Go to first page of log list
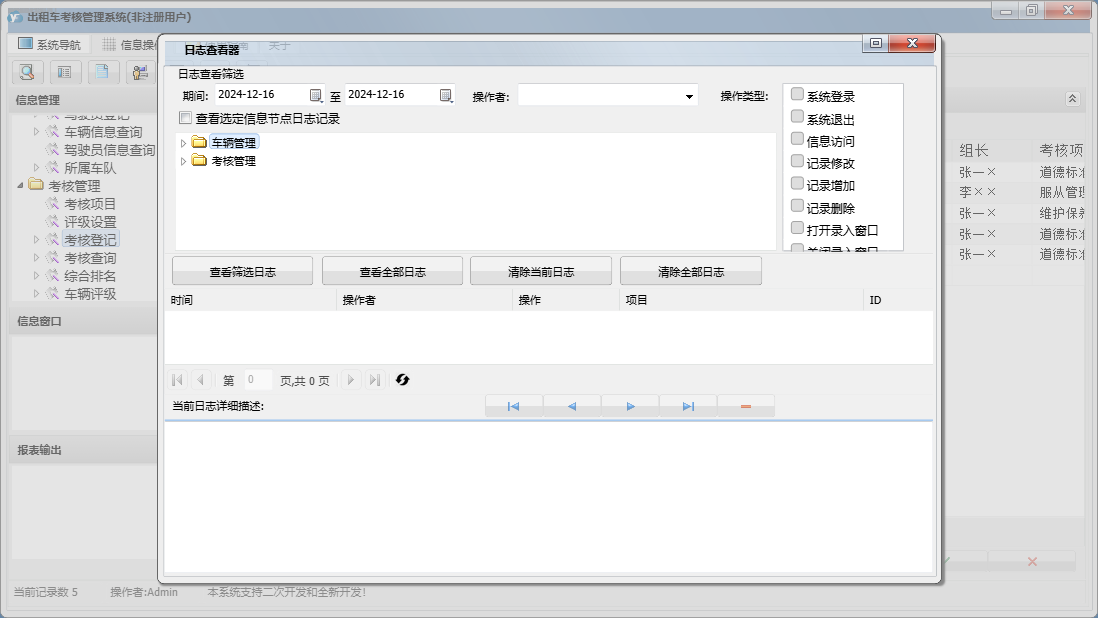 click(177, 379)
